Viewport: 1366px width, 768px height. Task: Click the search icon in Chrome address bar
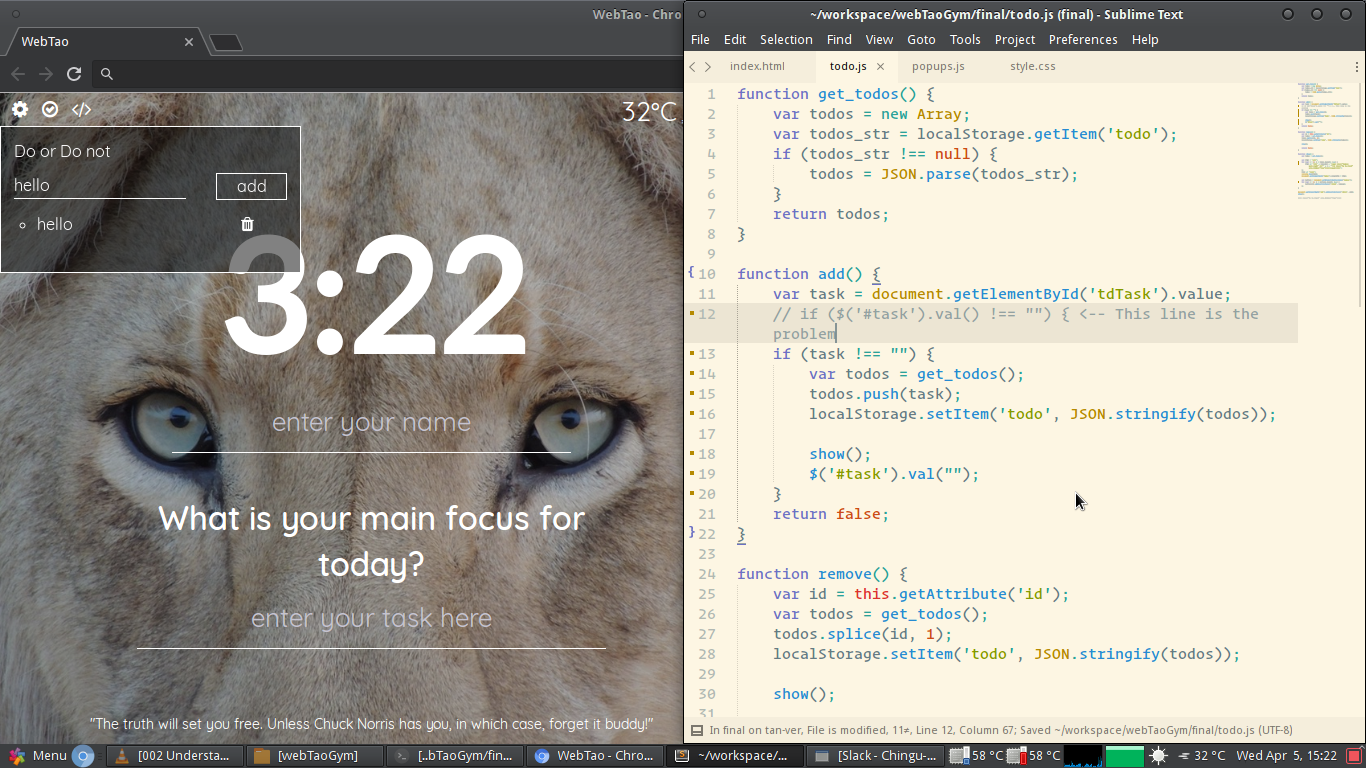click(x=107, y=74)
